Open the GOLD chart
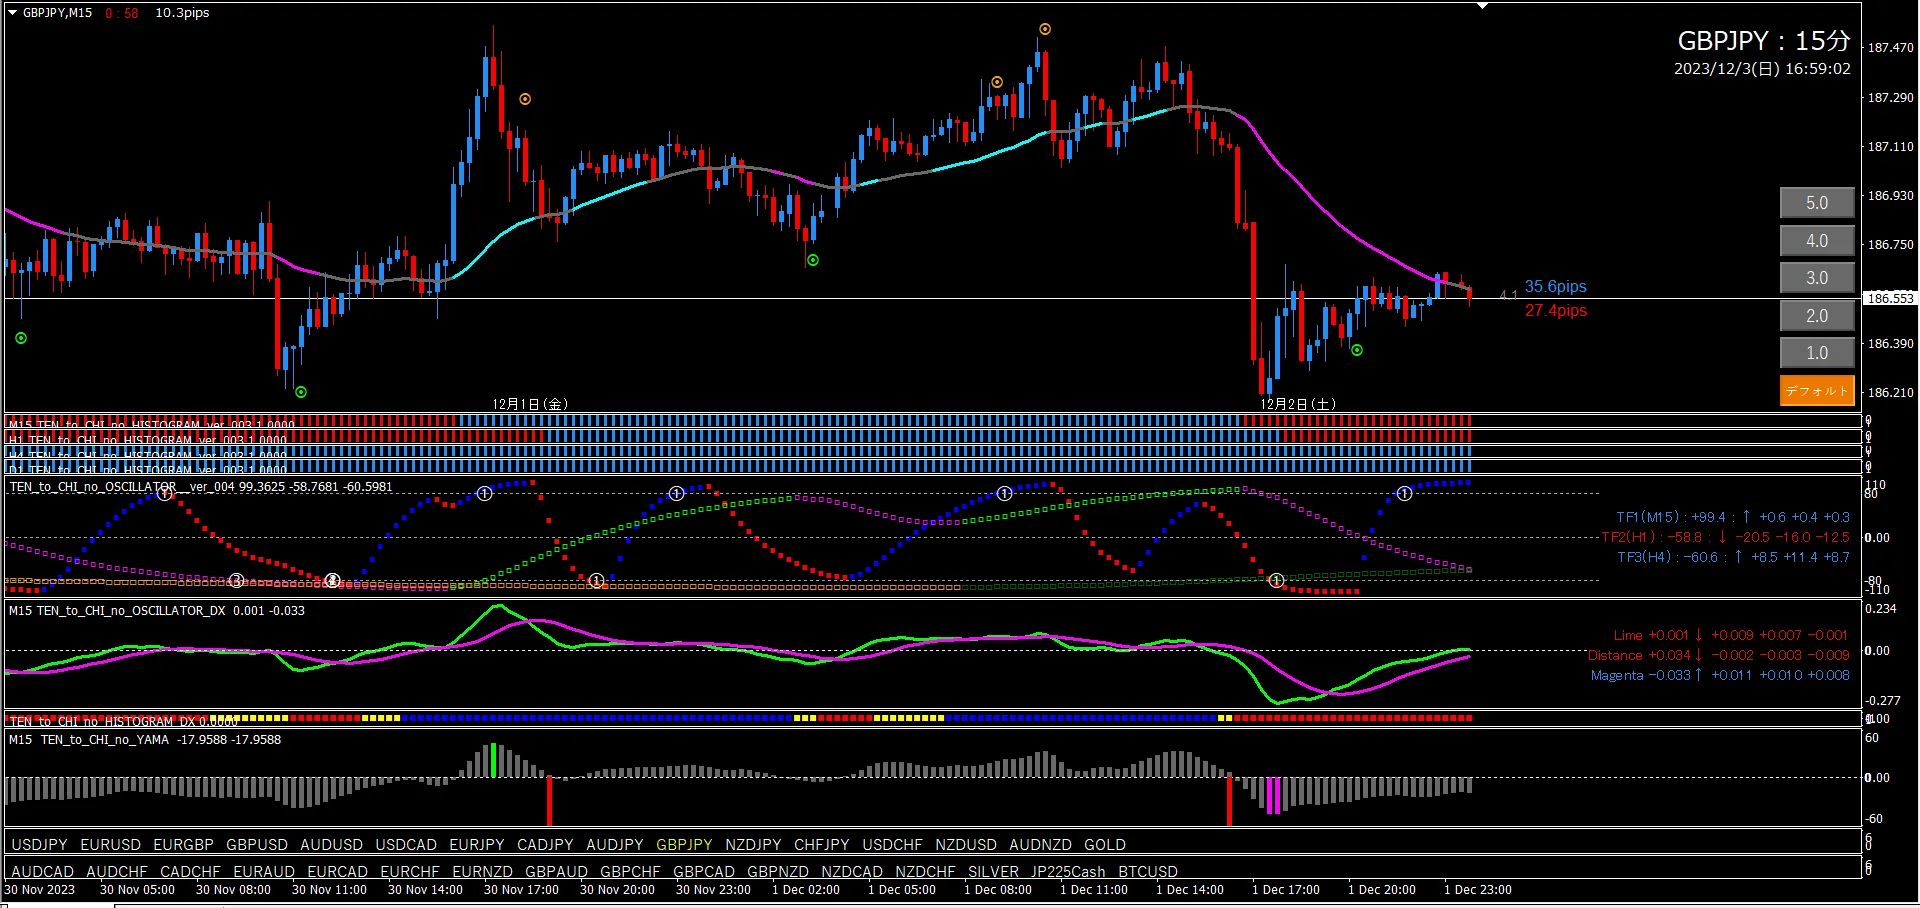Viewport: 1920px width, 908px height. point(1105,845)
